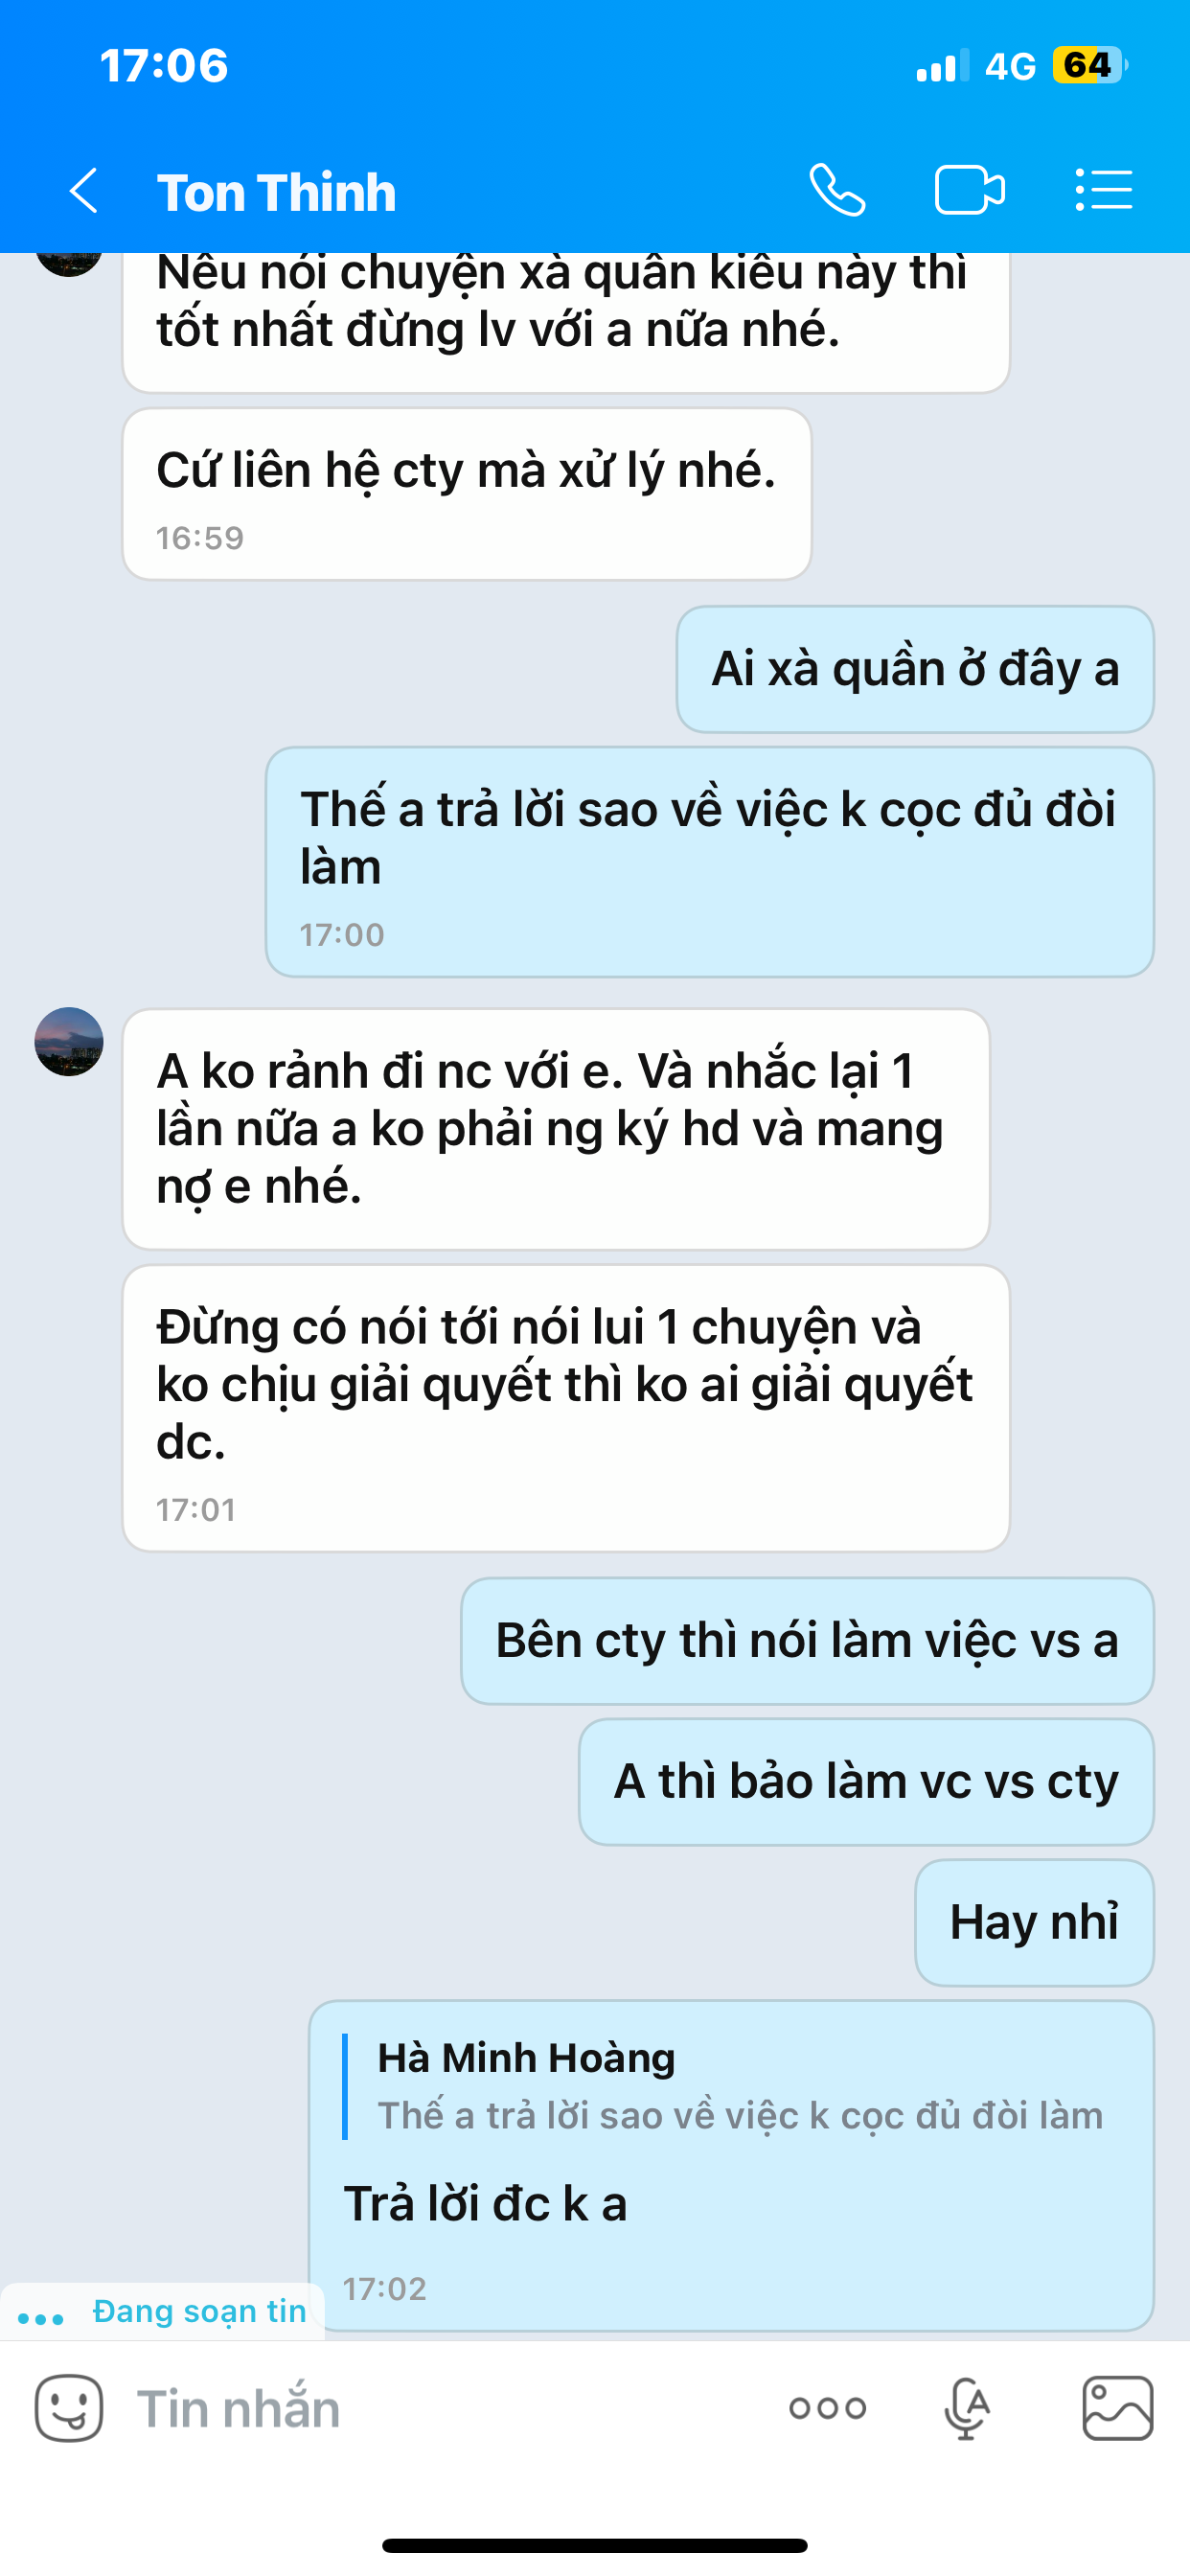Select the message 'Ai xà quần ở đây a'
This screenshot has width=1190, height=2576.
coord(915,669)
